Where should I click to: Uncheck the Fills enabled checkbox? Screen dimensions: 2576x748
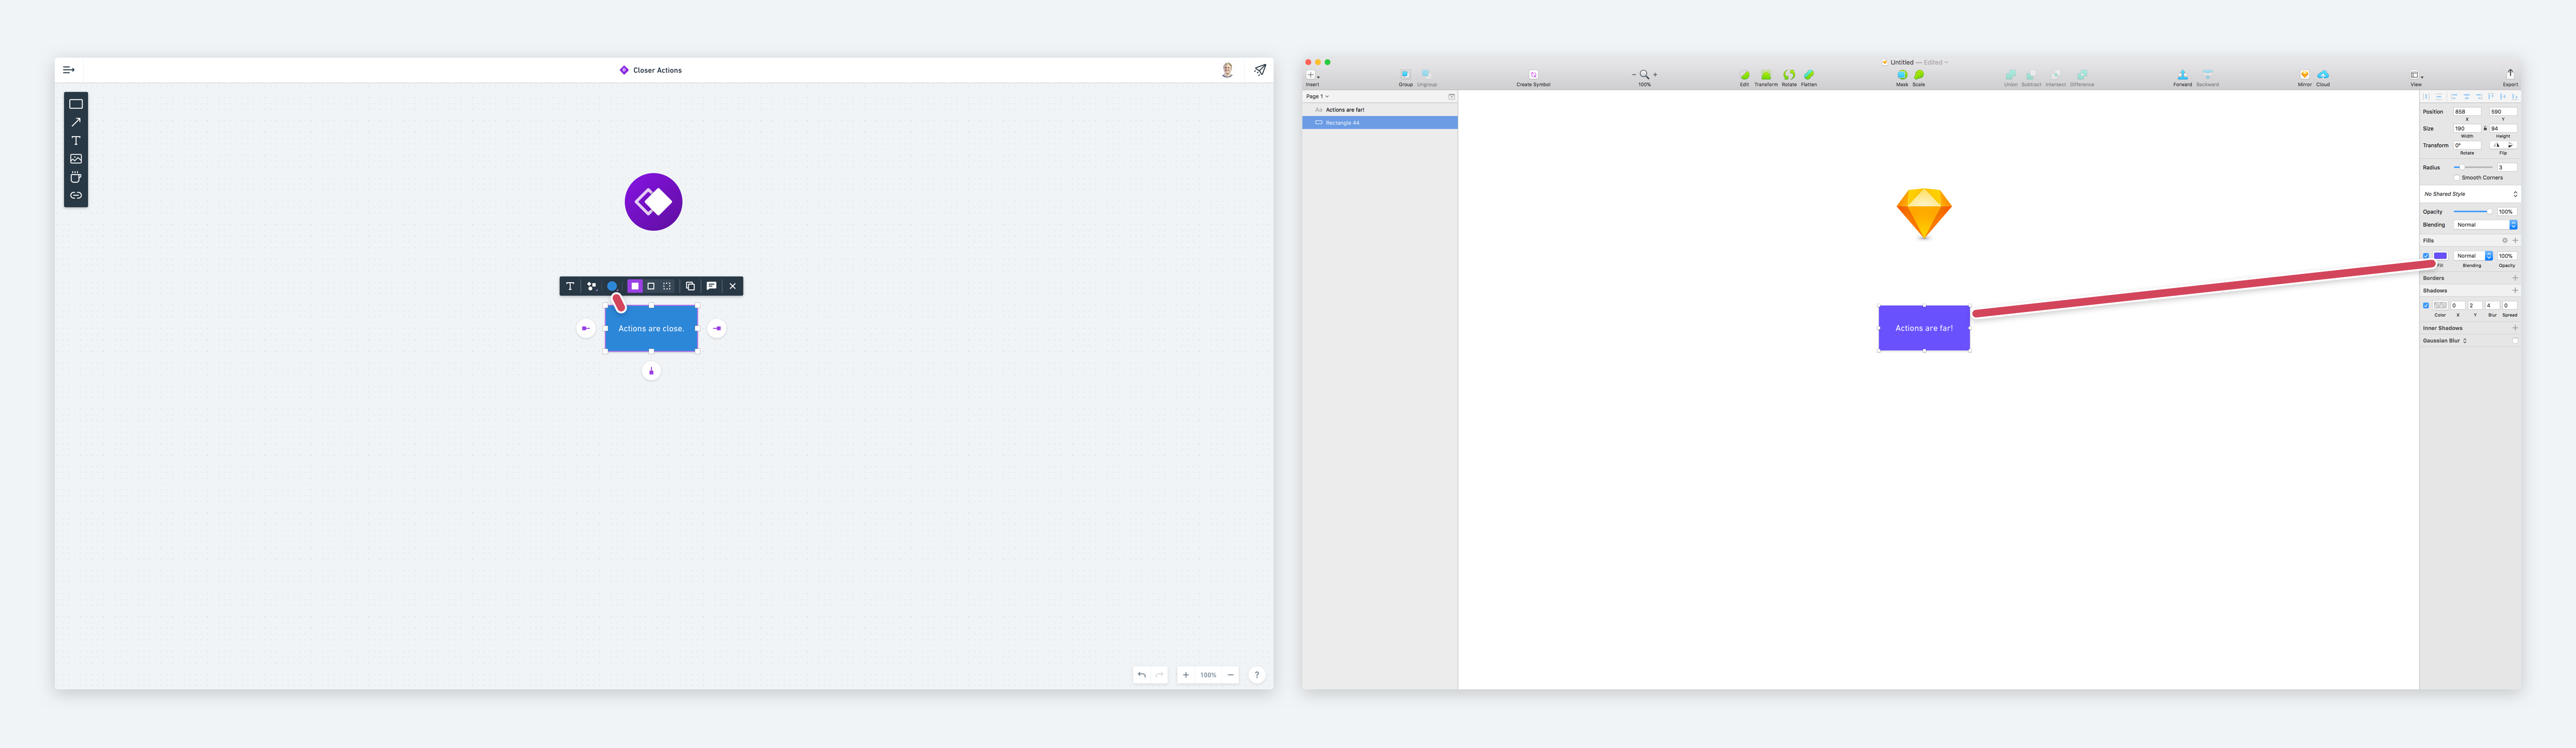coord(2426,256)
